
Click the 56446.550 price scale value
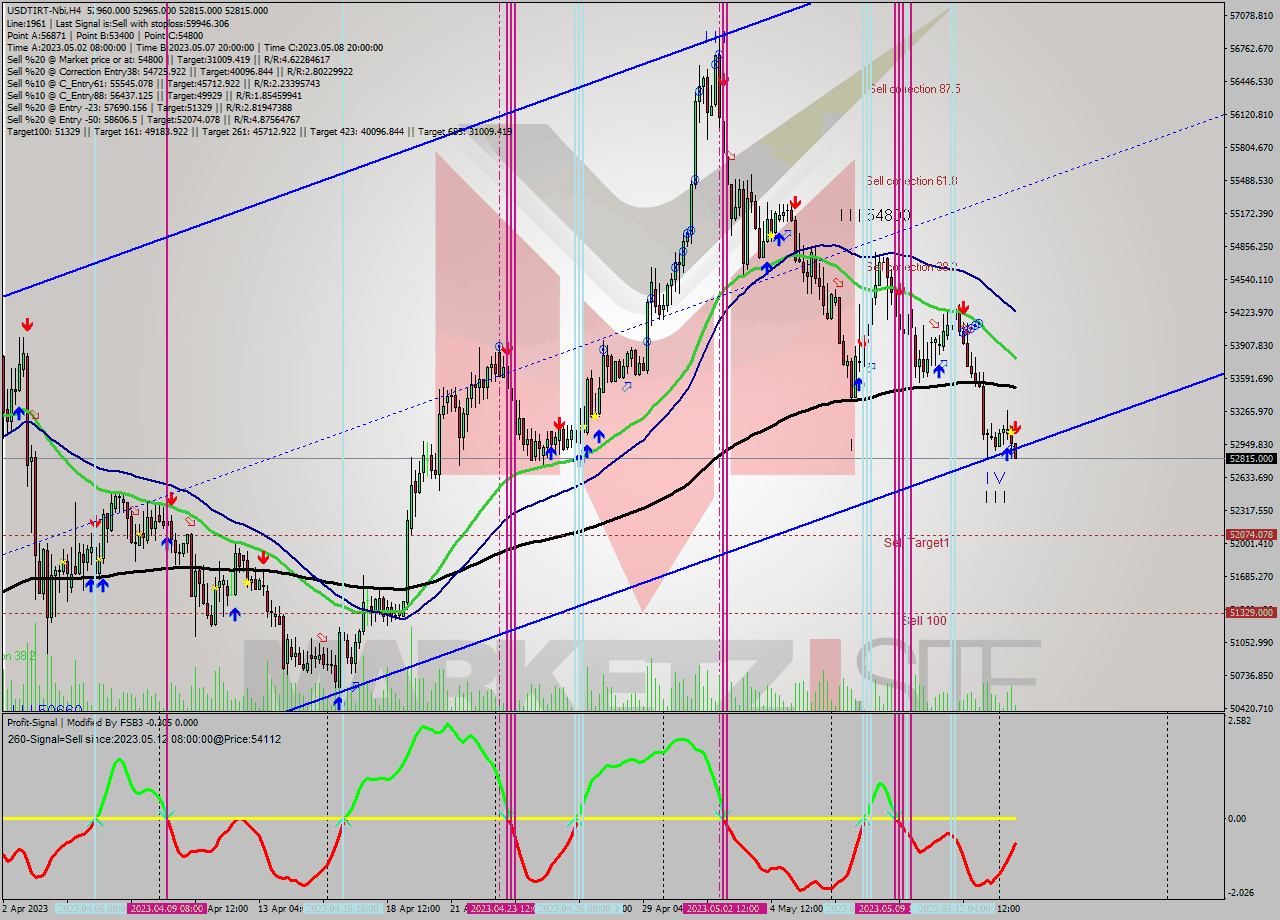click(x=1251, y=82)
